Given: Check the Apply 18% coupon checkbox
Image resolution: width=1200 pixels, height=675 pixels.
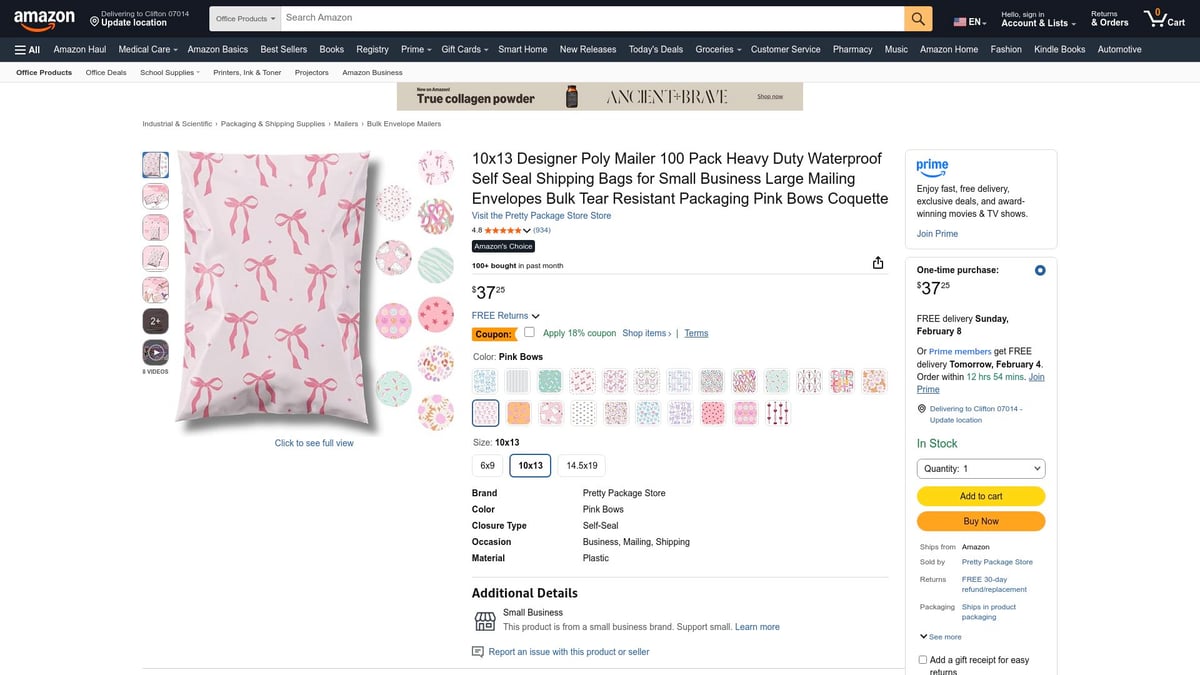Looking at the screenshot, I should pos(529,333).
